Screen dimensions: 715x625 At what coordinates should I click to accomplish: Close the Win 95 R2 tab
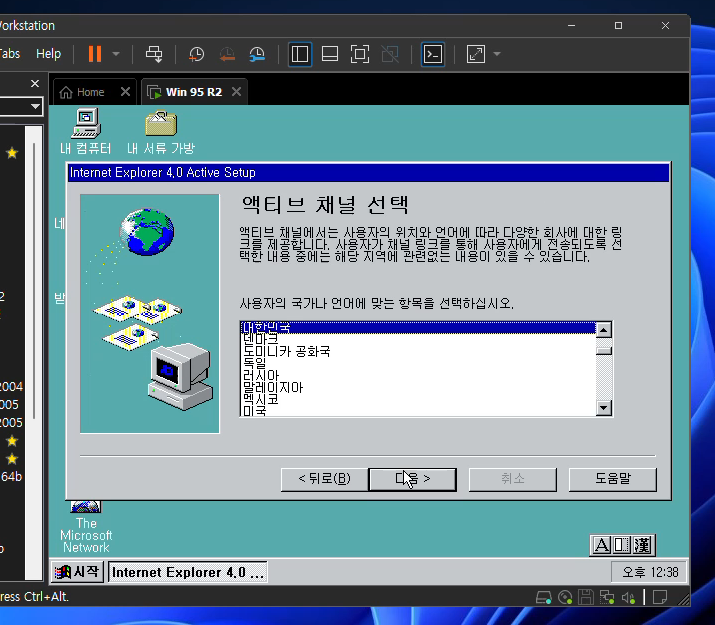pyautogui.click(x=236, y=92)
